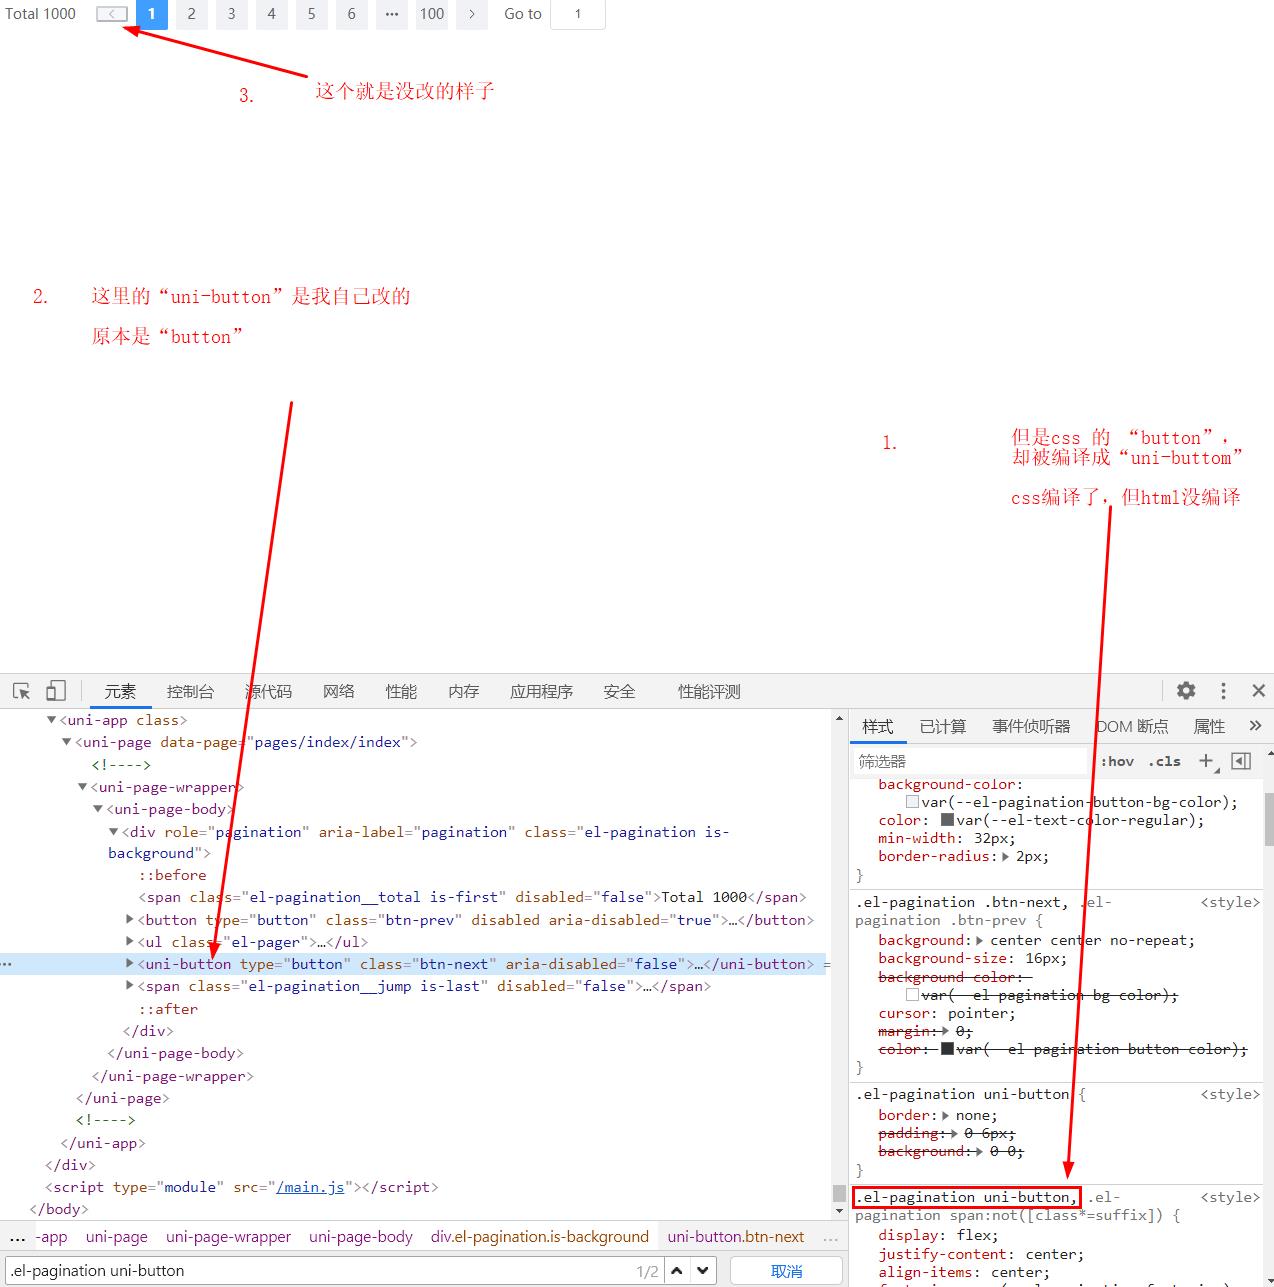Open the 已计算 computed styles tab
The height and width of the screenshot is (1287, 1274).
pyautogui.click(x=942, y=727)
